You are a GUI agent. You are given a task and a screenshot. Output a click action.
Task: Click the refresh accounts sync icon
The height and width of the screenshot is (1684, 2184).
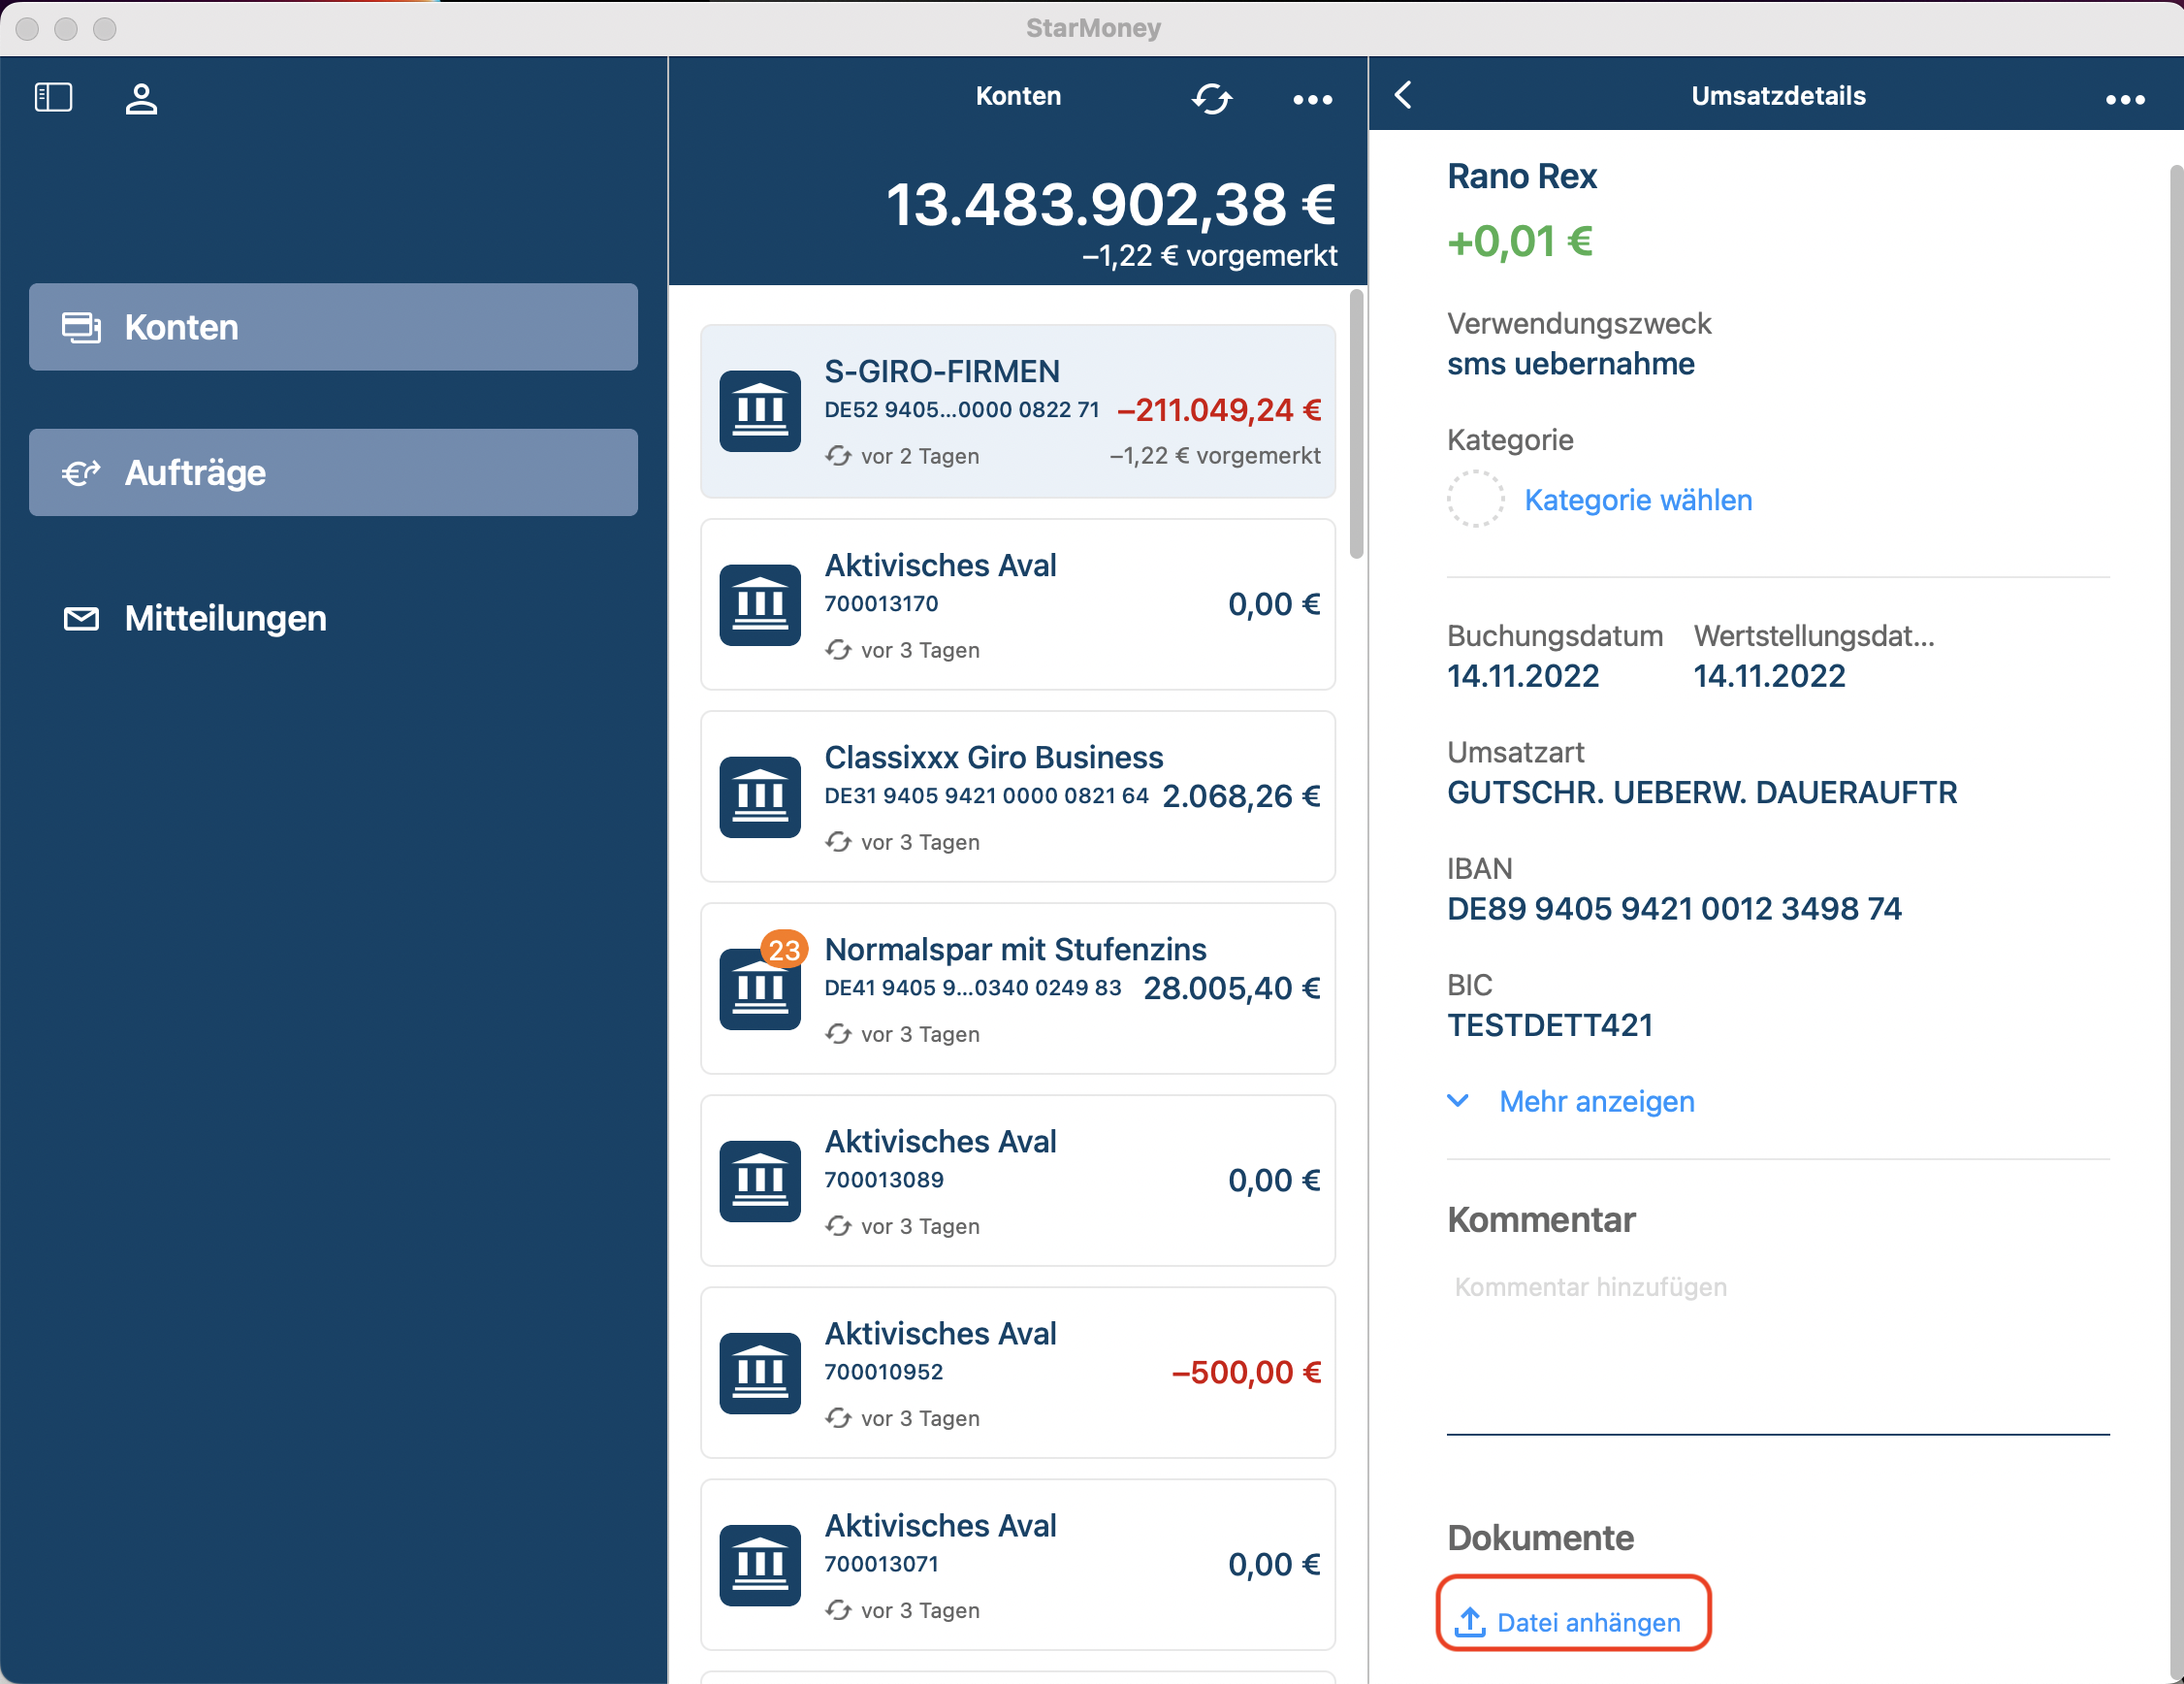[1211, 98]
